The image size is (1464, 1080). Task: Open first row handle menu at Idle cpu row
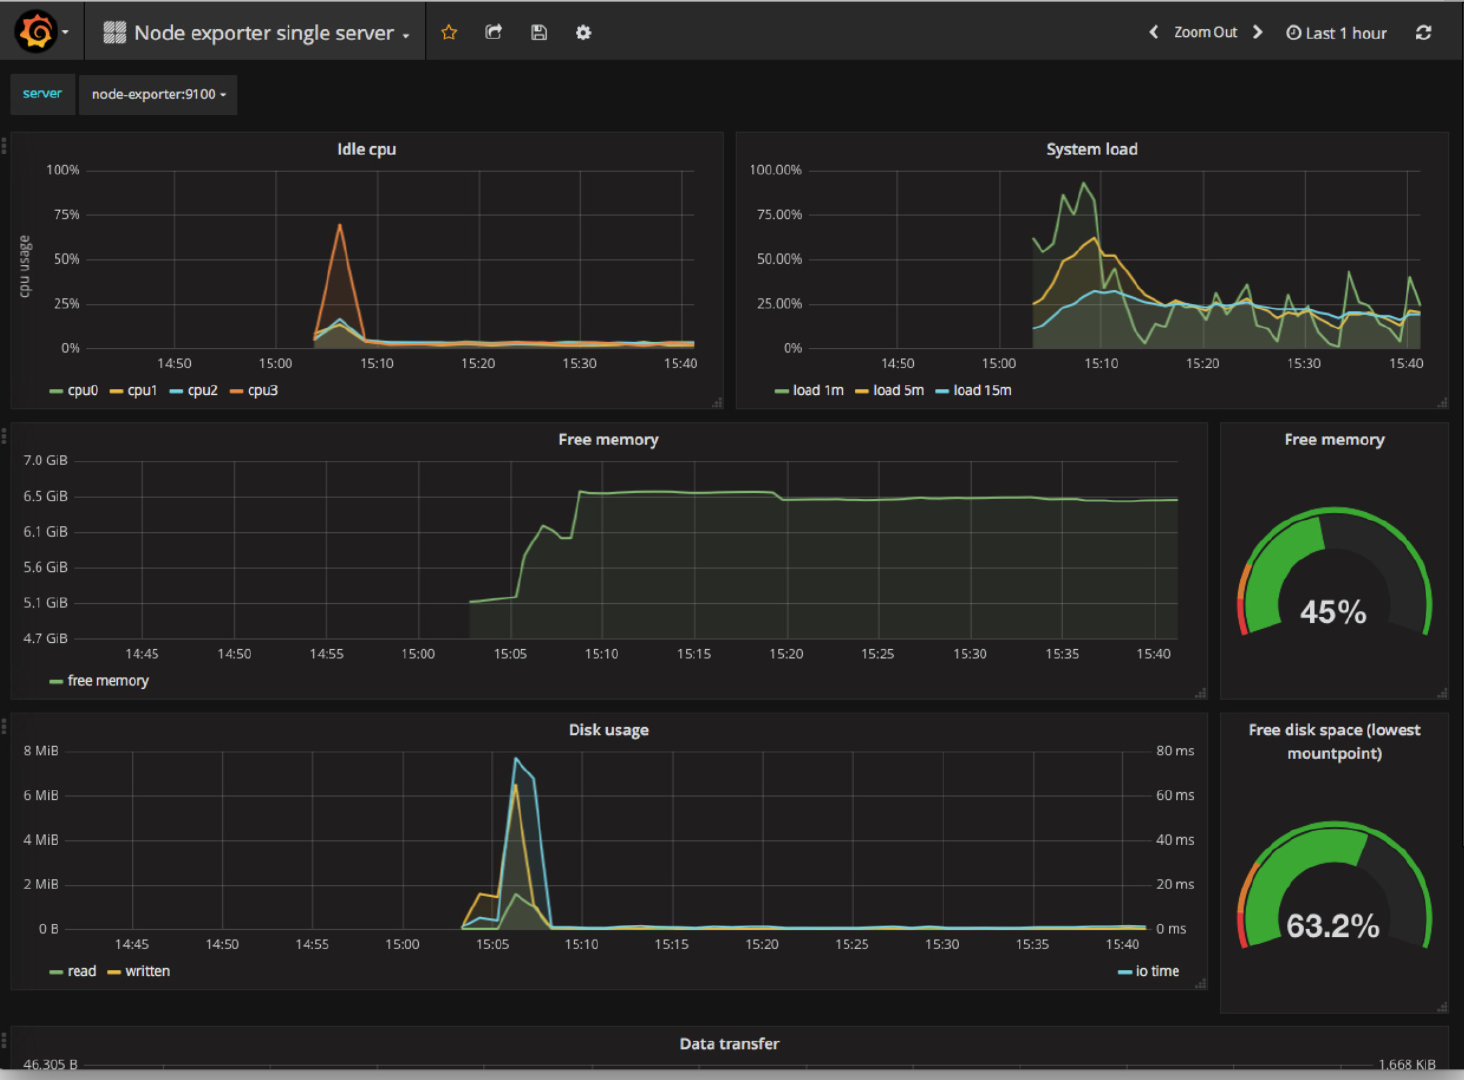[4, 145]
